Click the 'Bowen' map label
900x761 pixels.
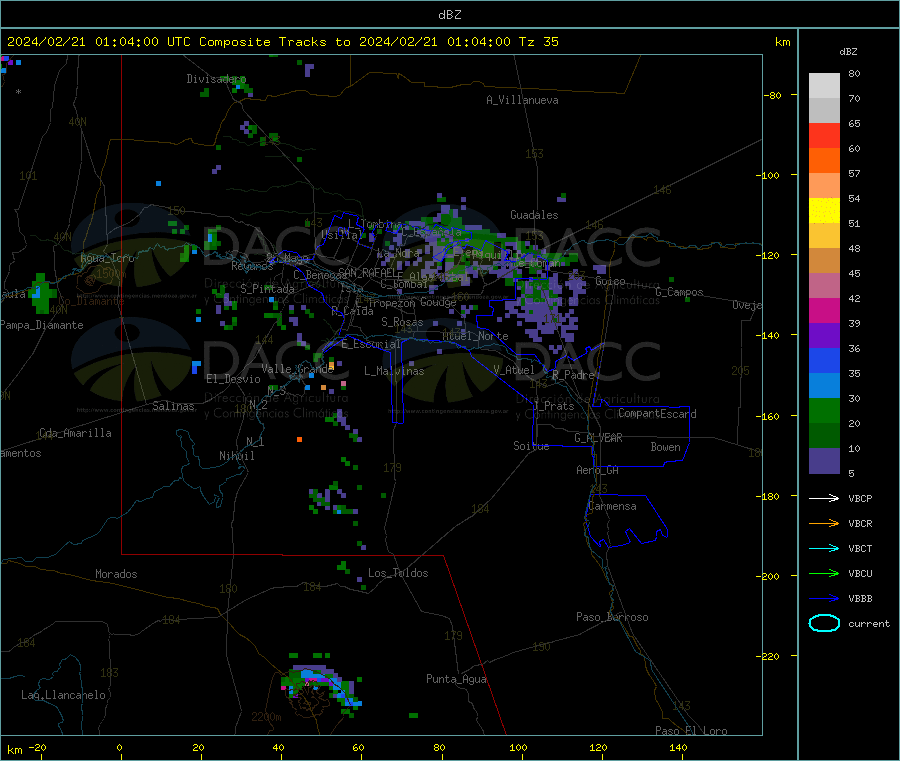(x=665, y=447)
